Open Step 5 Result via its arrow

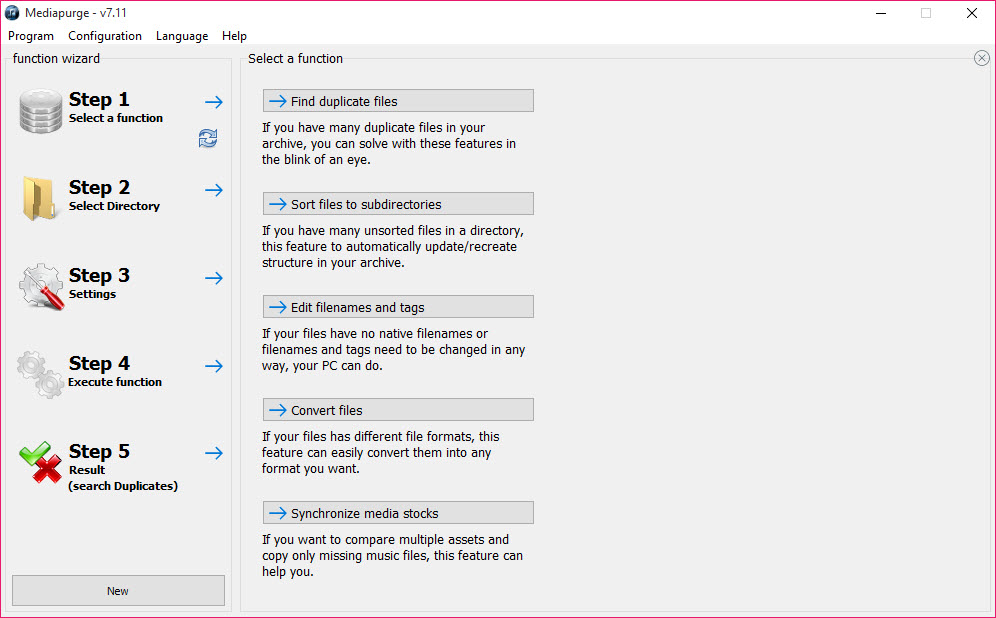214,453
